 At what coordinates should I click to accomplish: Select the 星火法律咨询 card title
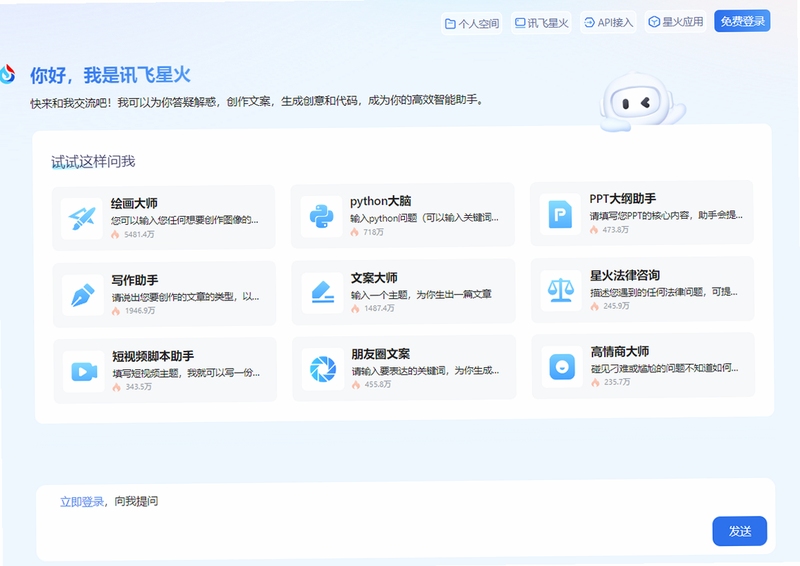pyautogui.click(x=625, y=276)
